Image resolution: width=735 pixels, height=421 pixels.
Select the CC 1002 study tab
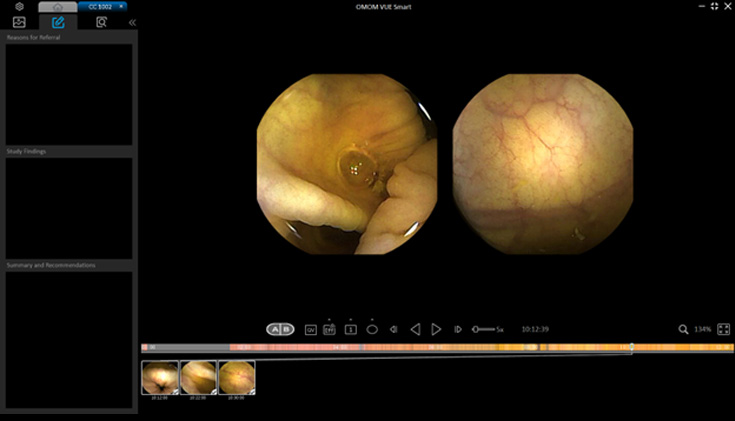pos(100,7)
